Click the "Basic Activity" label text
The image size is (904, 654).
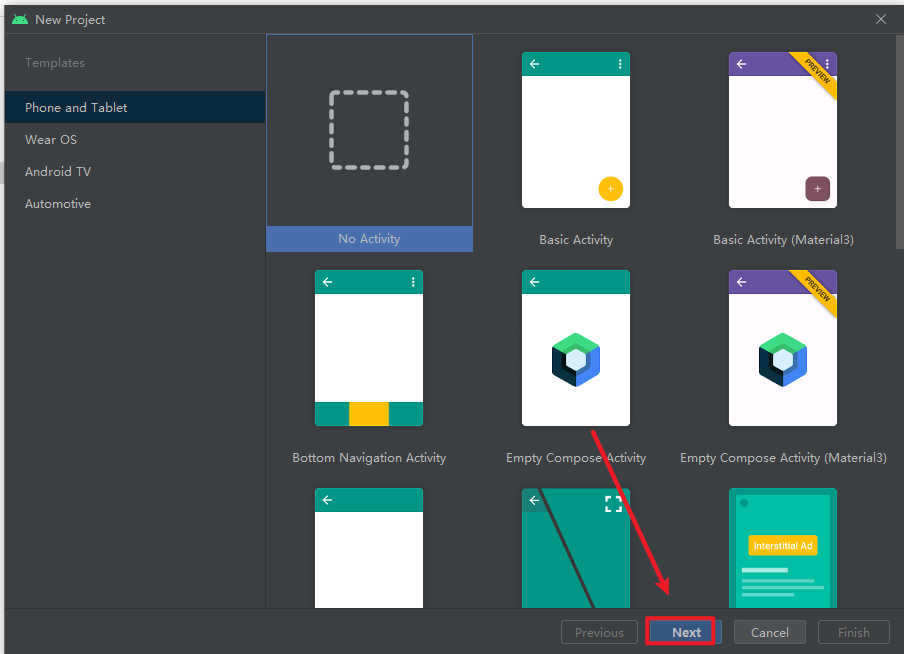point(576,240)
